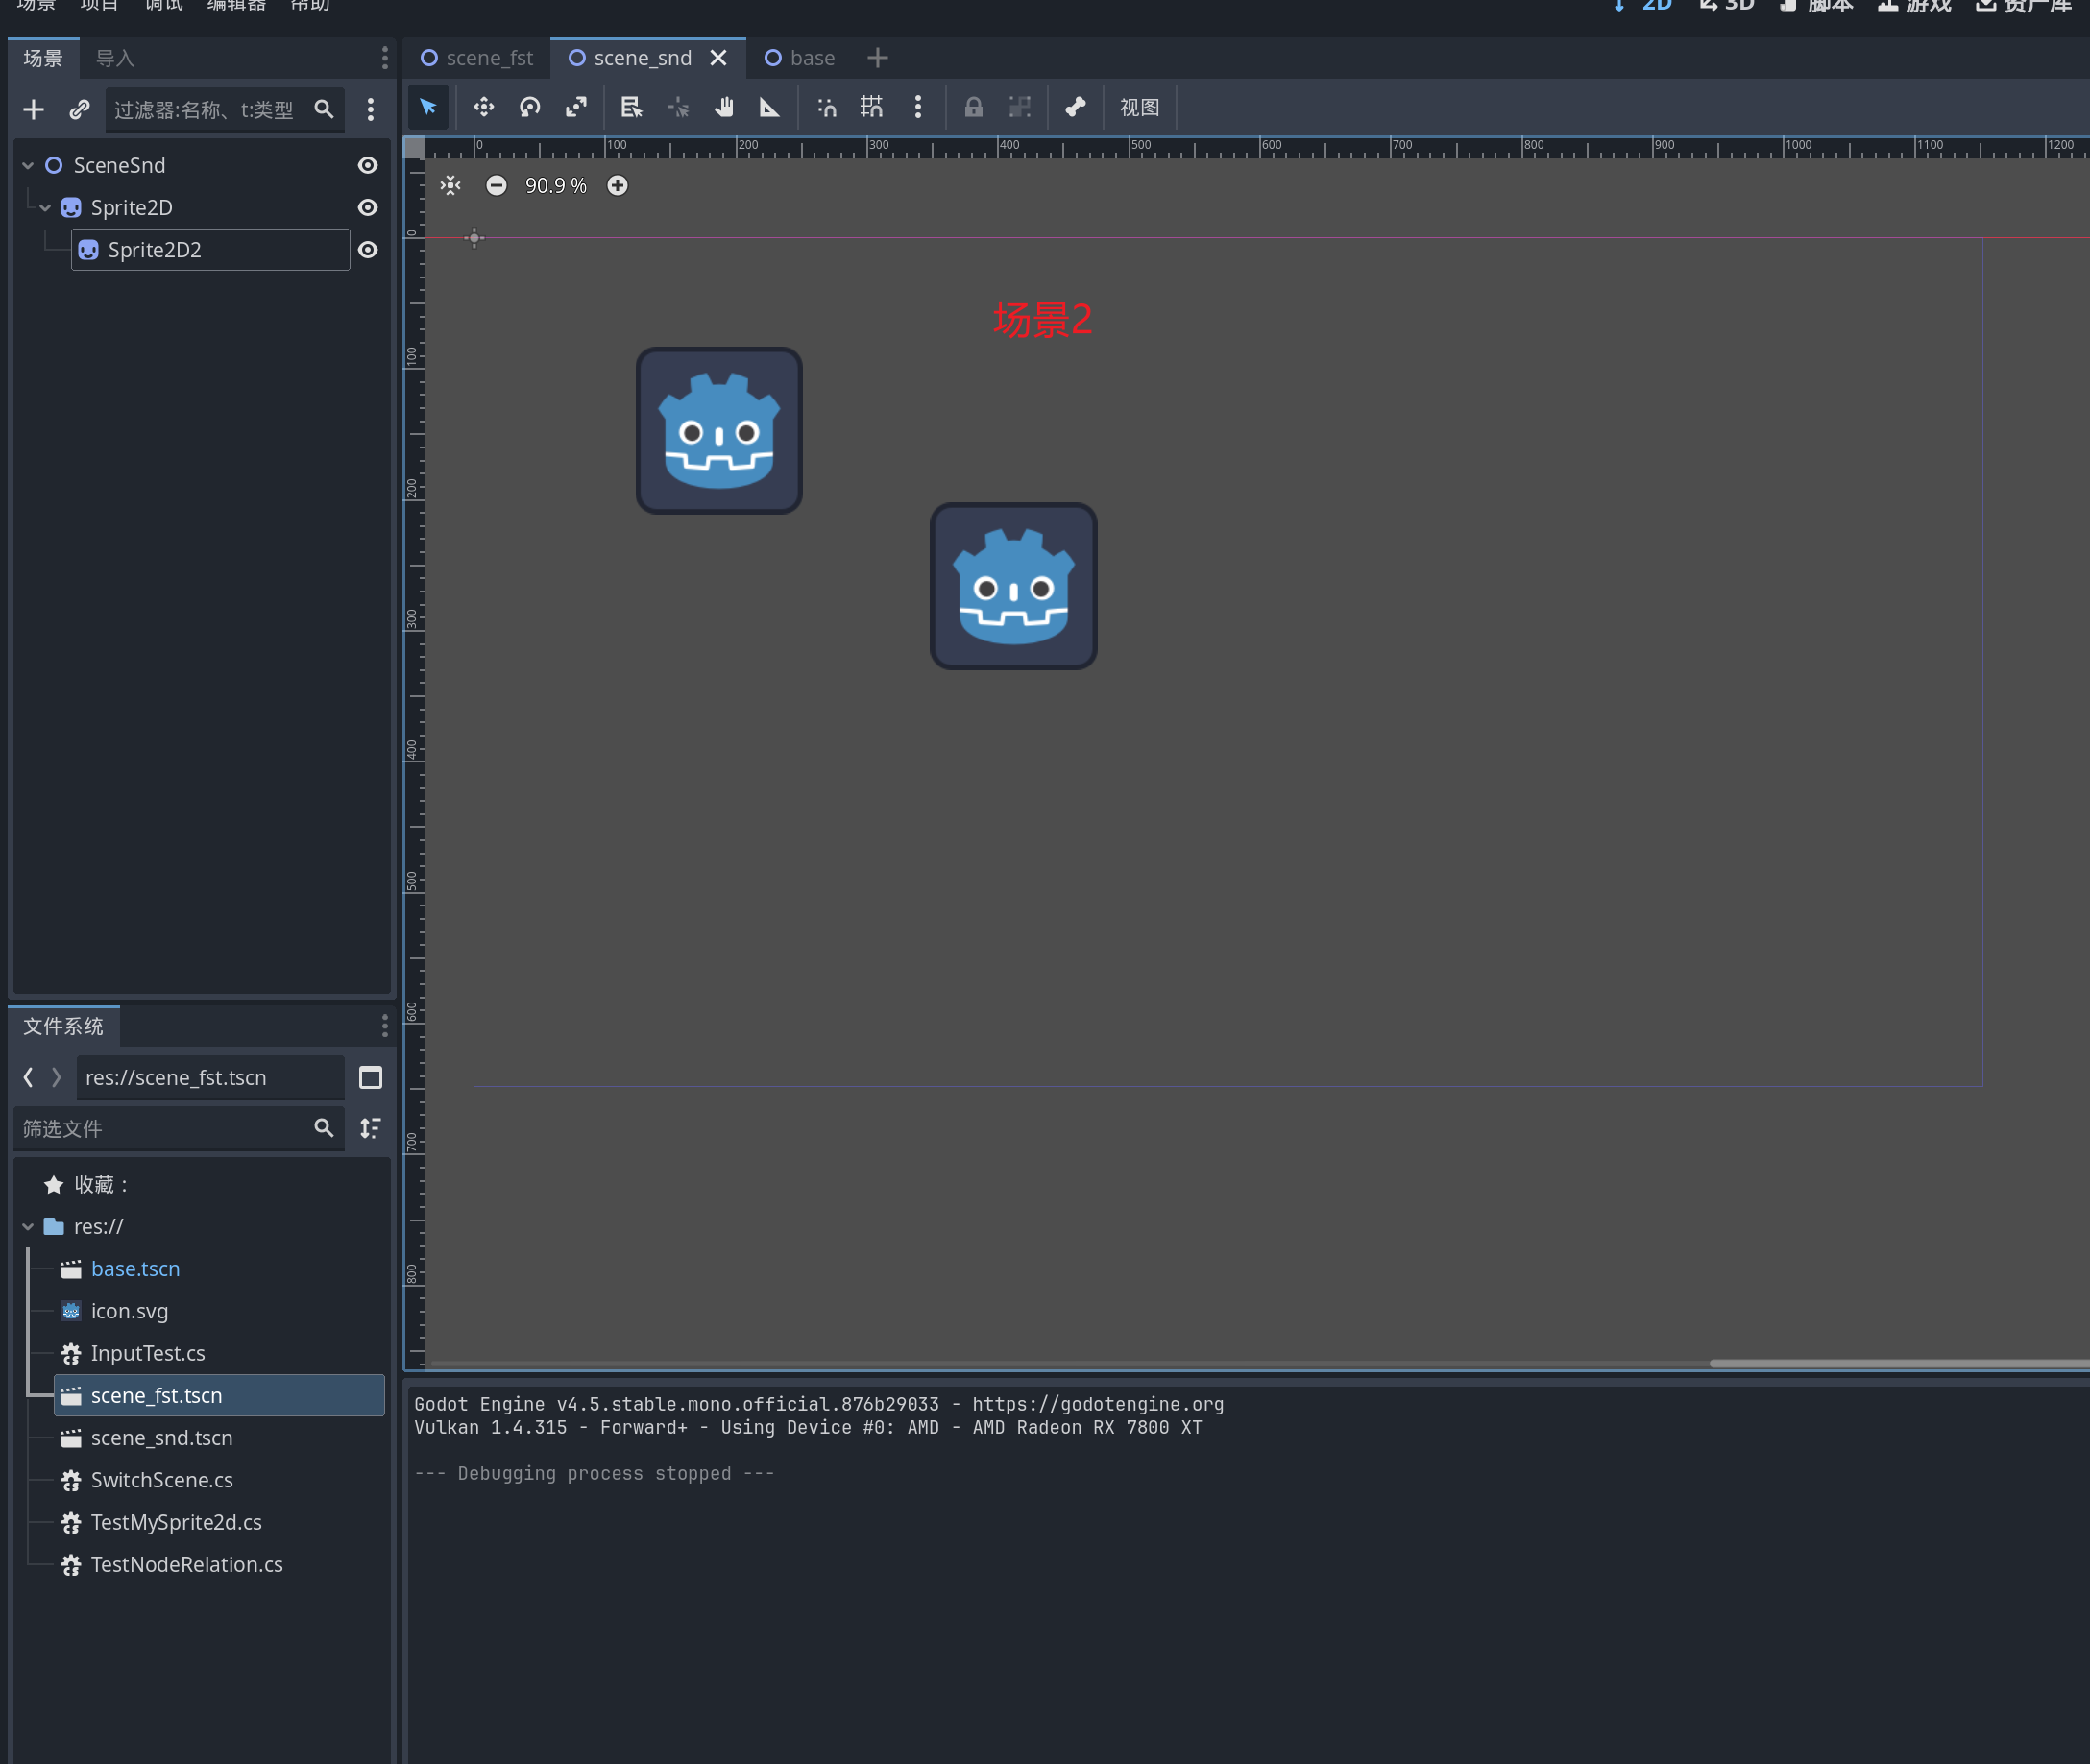The image size is (2090, 1764).
Task: Collapse the res:// folder
Action: click(x=28, y=1227)
